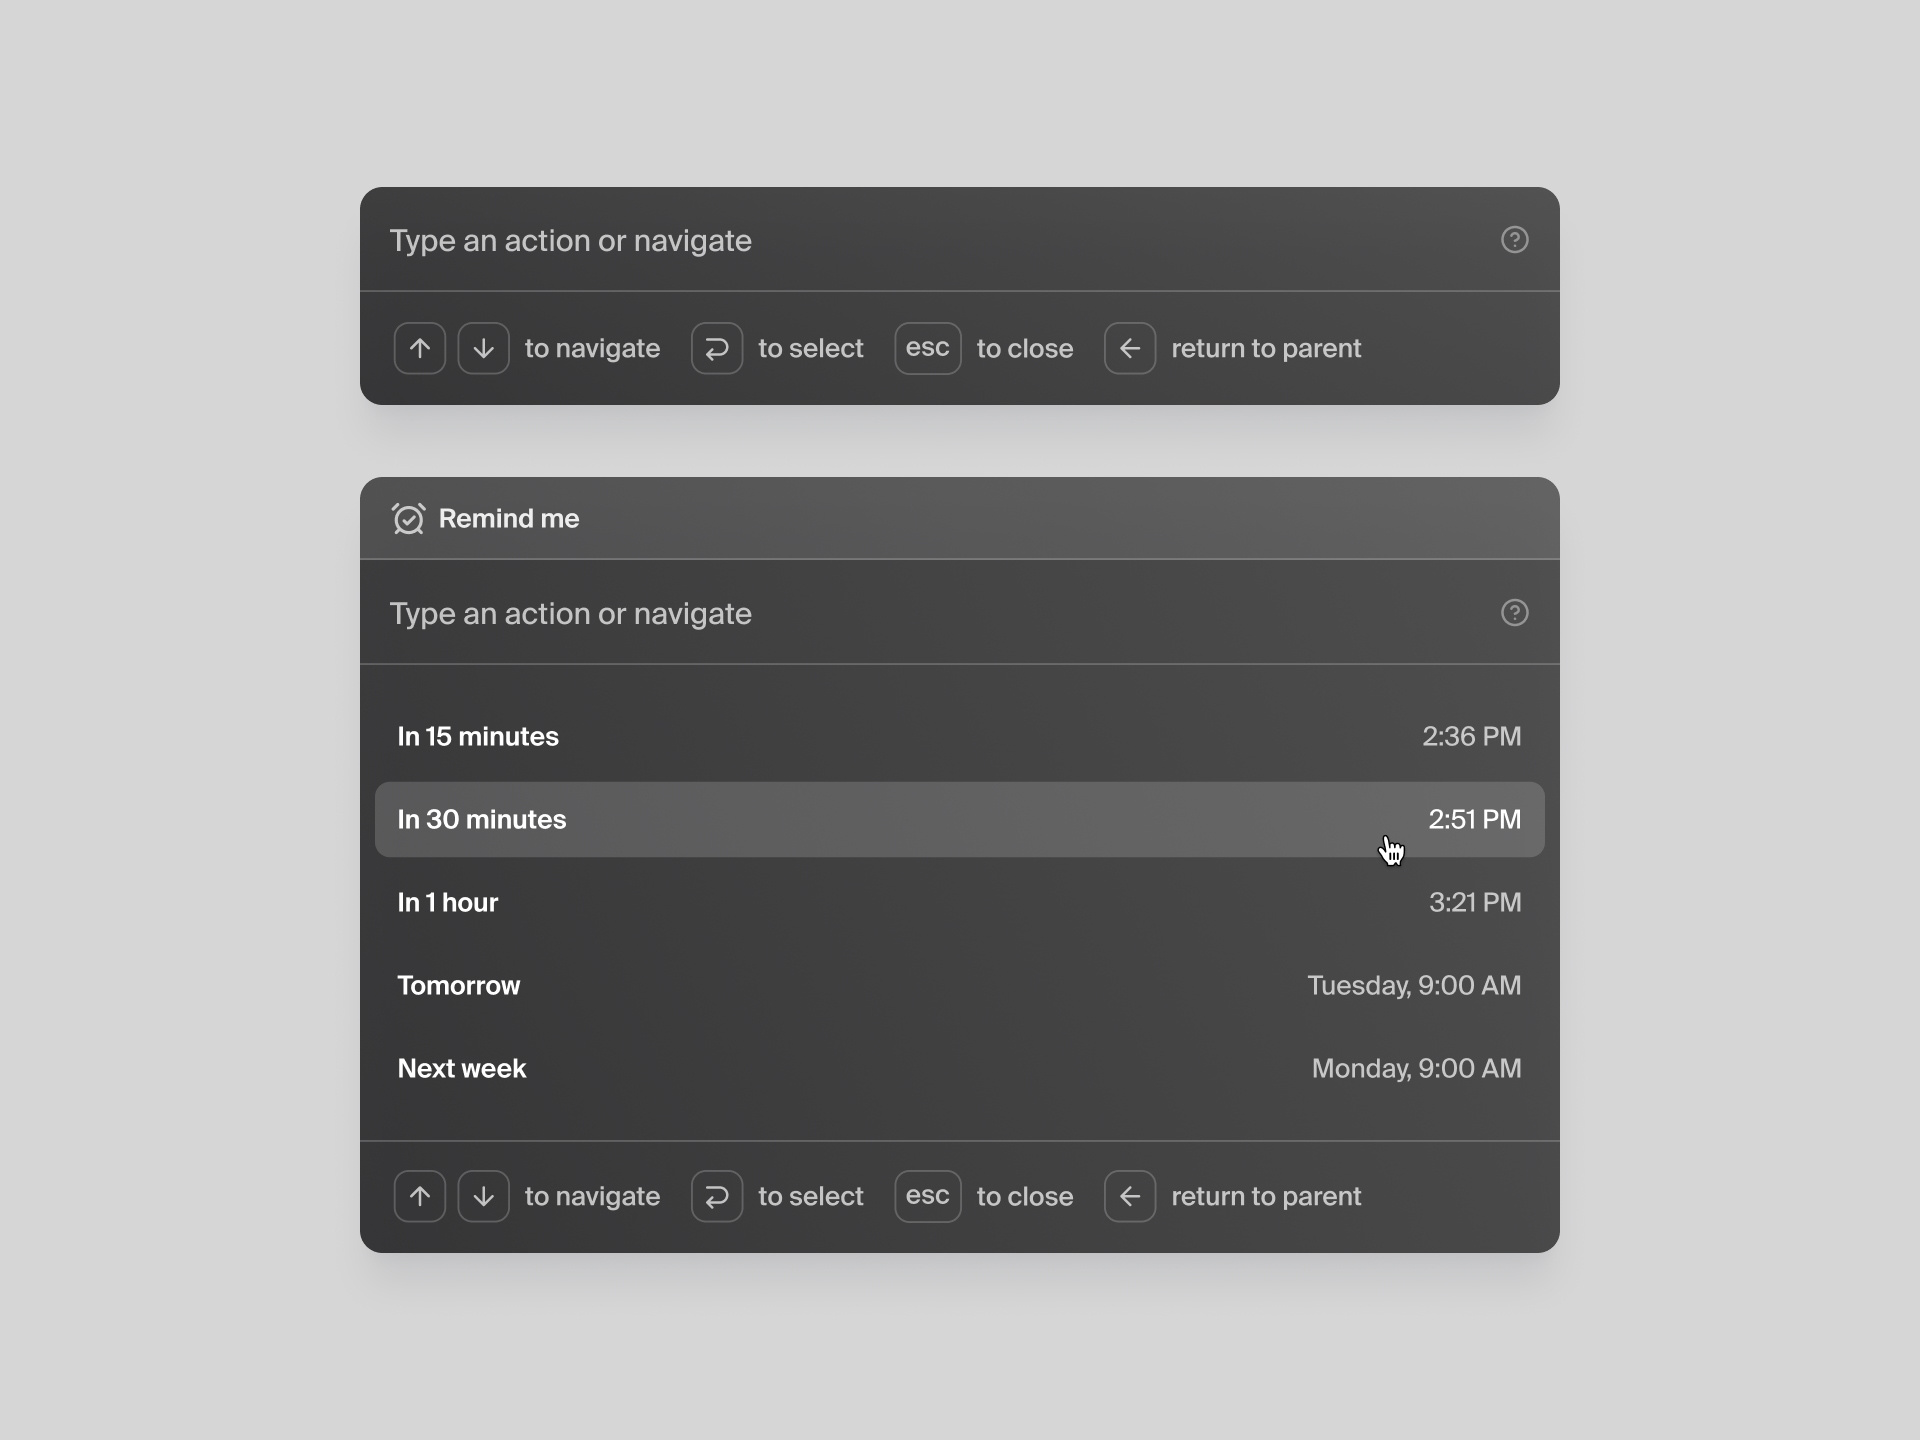Open the help icon in the top search bar
This screenshot has height=1440, width=1920.
(x=1515, y=240)
